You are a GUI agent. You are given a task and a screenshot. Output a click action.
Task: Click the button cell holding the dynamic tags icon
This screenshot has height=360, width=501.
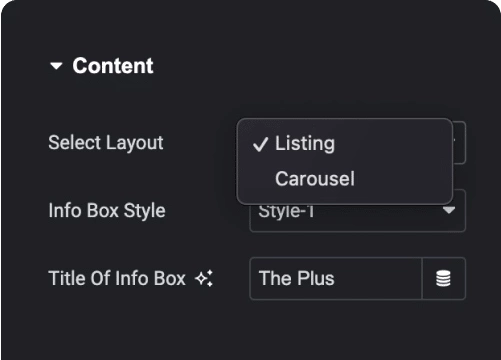[444, 278]
